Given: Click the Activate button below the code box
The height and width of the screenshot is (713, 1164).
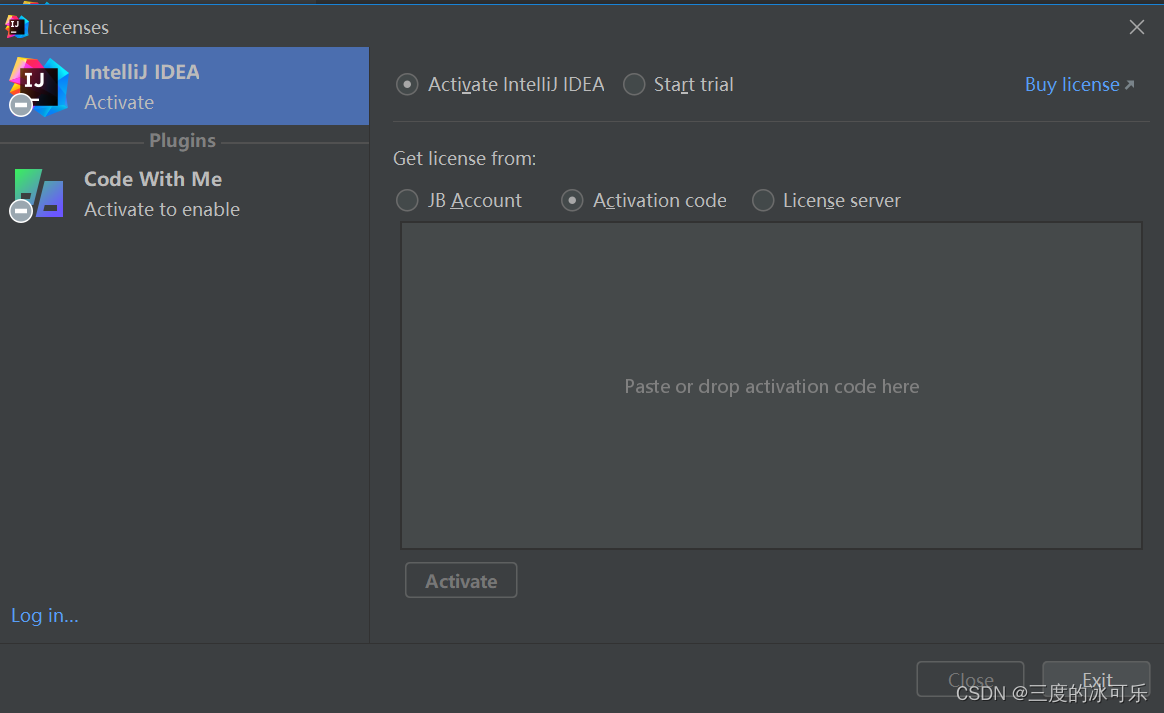Looking at the screenshot, I should tap(461, 581).
